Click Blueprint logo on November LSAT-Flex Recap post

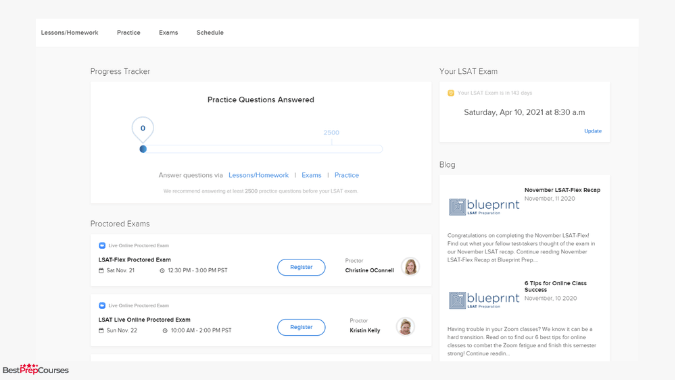[x=484, y=207]
